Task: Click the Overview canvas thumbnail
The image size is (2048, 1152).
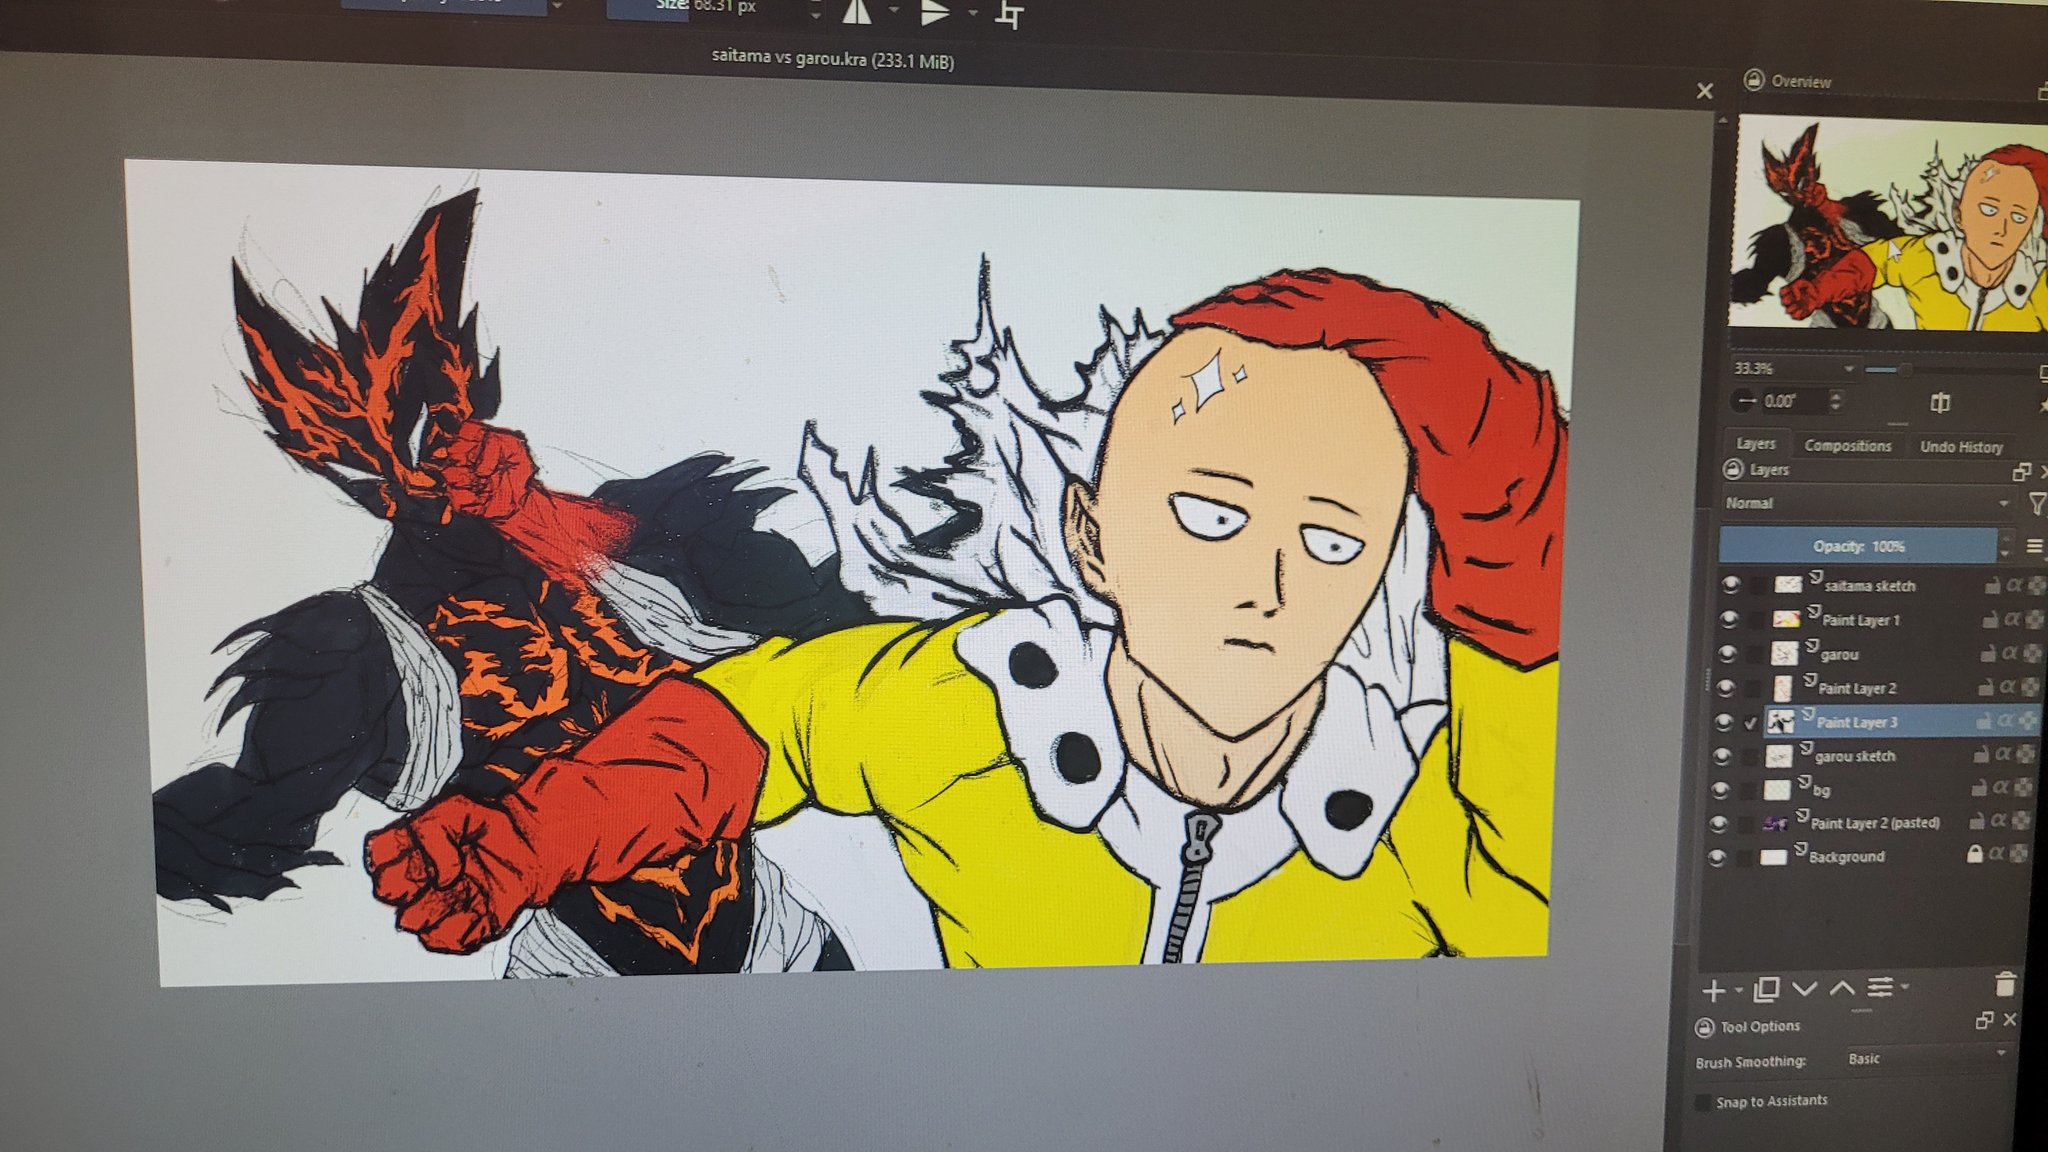Action: pos(1890,223)
